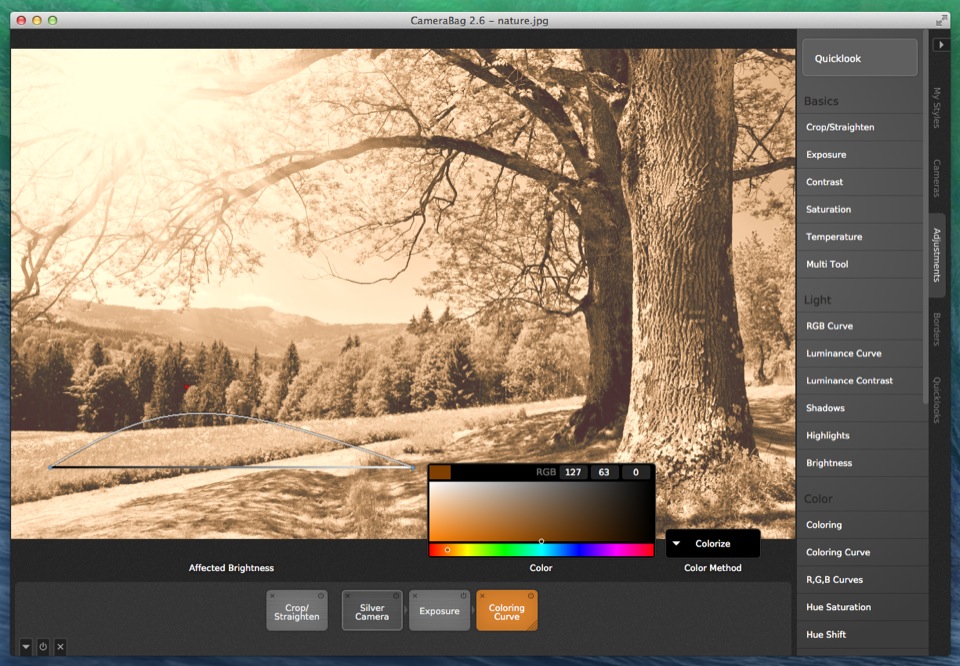Add the Brightness adjustment

click(860, 463)
